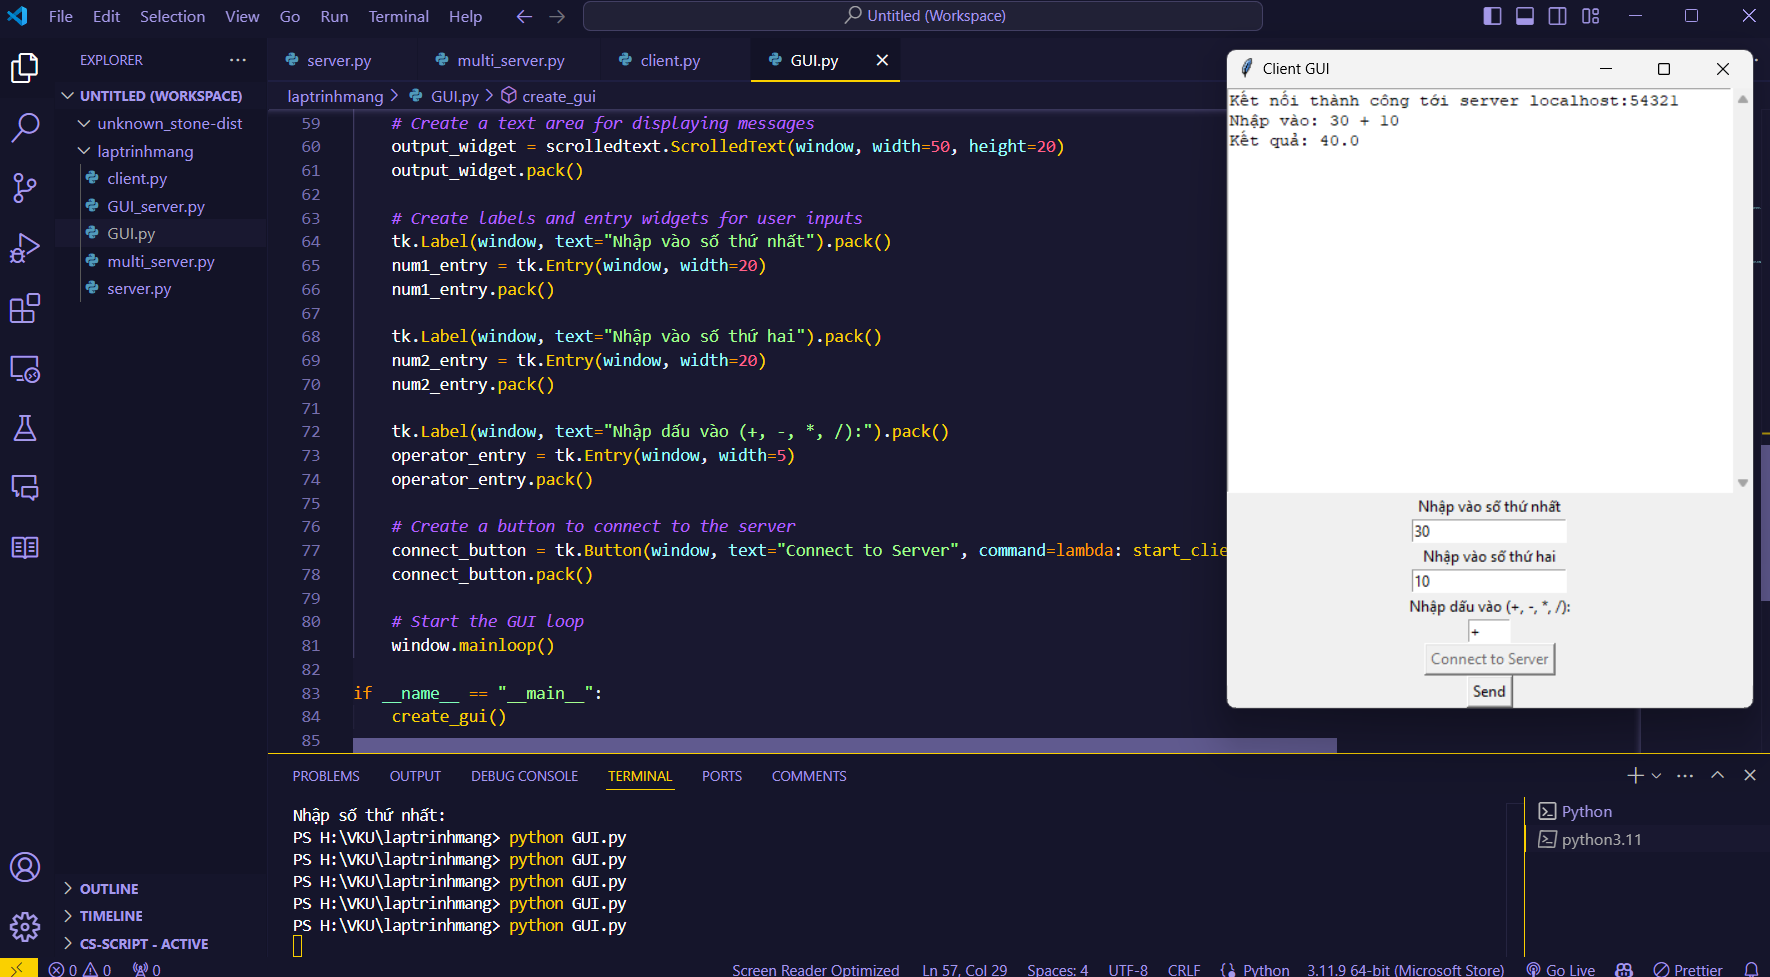
Task: Show errors and warnings in status bar
Action: click(x=80, y=969)
